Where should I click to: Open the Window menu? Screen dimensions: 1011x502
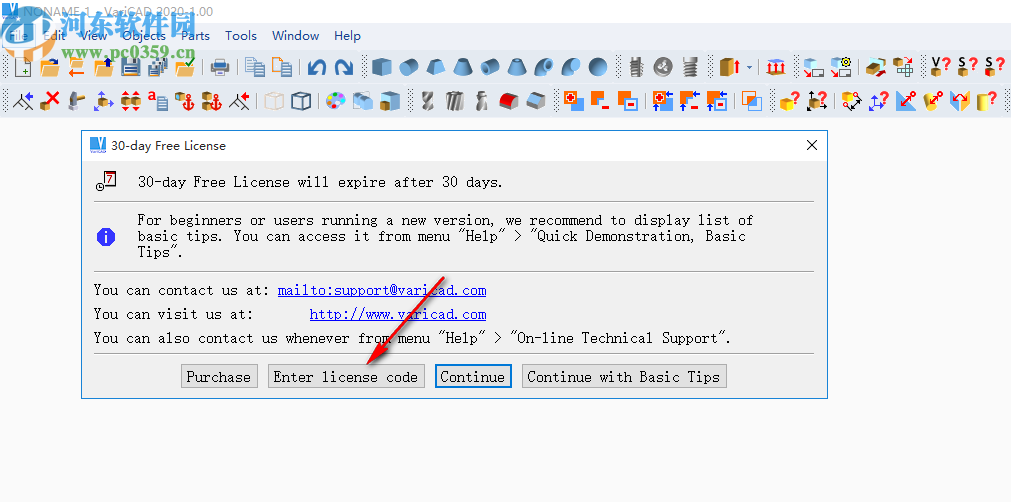(x=295, y=36)
